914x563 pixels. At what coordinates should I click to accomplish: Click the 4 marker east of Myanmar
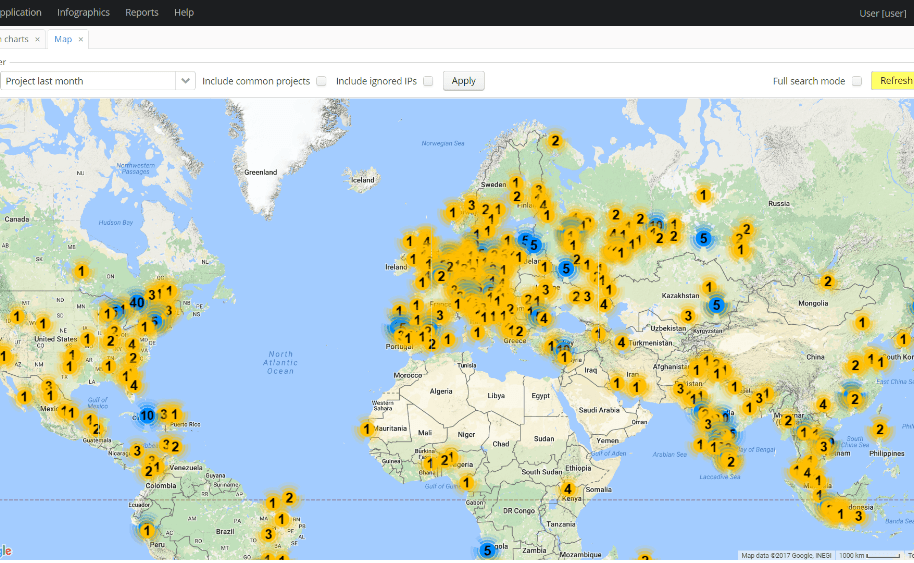tap(822, 404)
